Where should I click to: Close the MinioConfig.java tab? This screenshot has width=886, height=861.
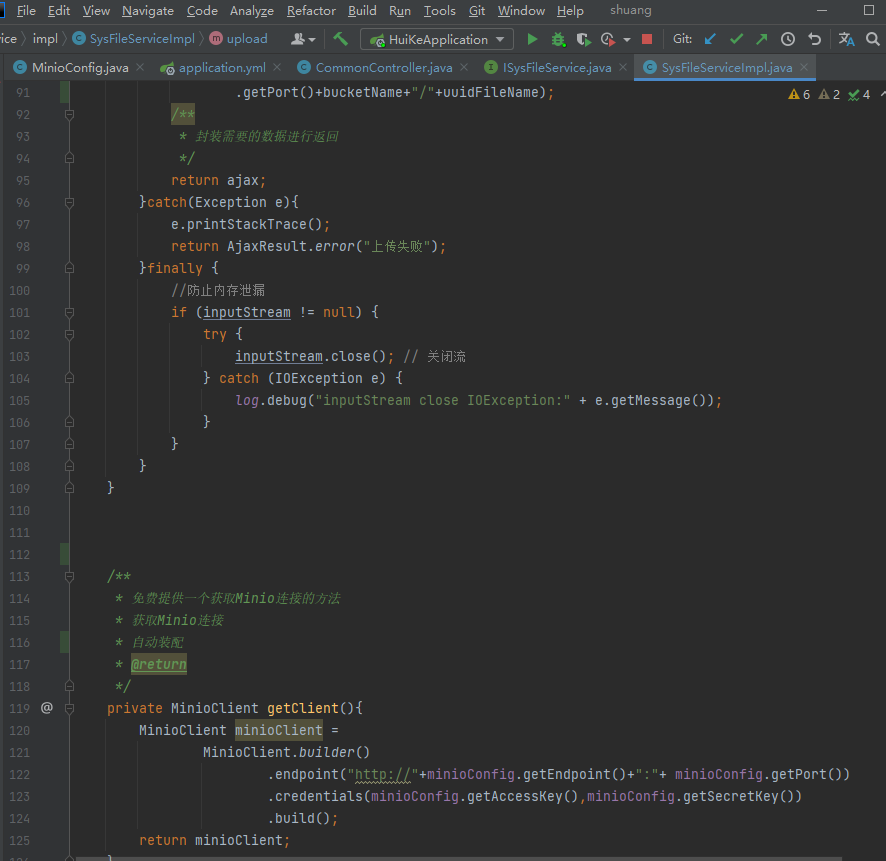tap(140, 67)
